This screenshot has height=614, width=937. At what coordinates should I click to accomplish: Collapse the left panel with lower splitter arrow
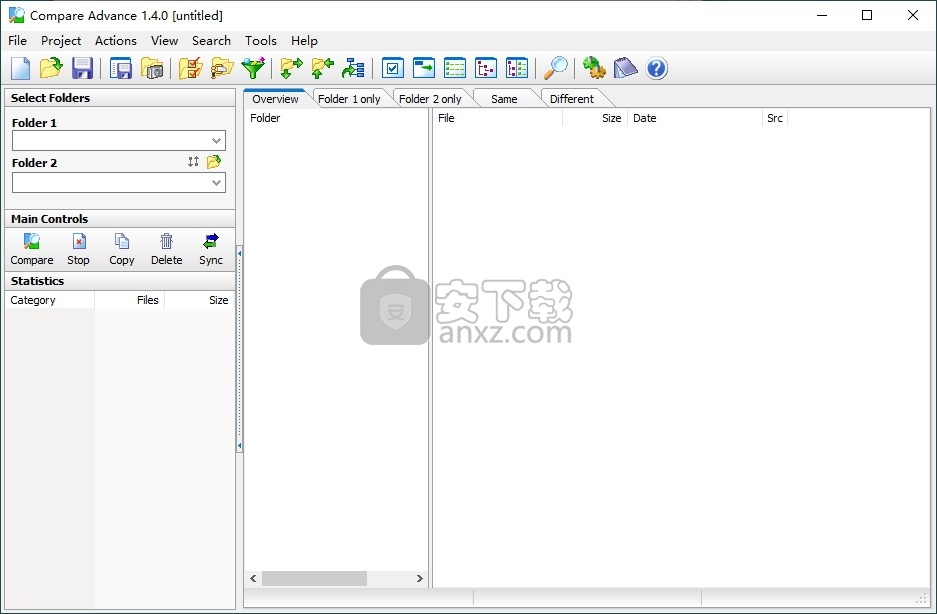pyautogui.click(x=240, y=446)
